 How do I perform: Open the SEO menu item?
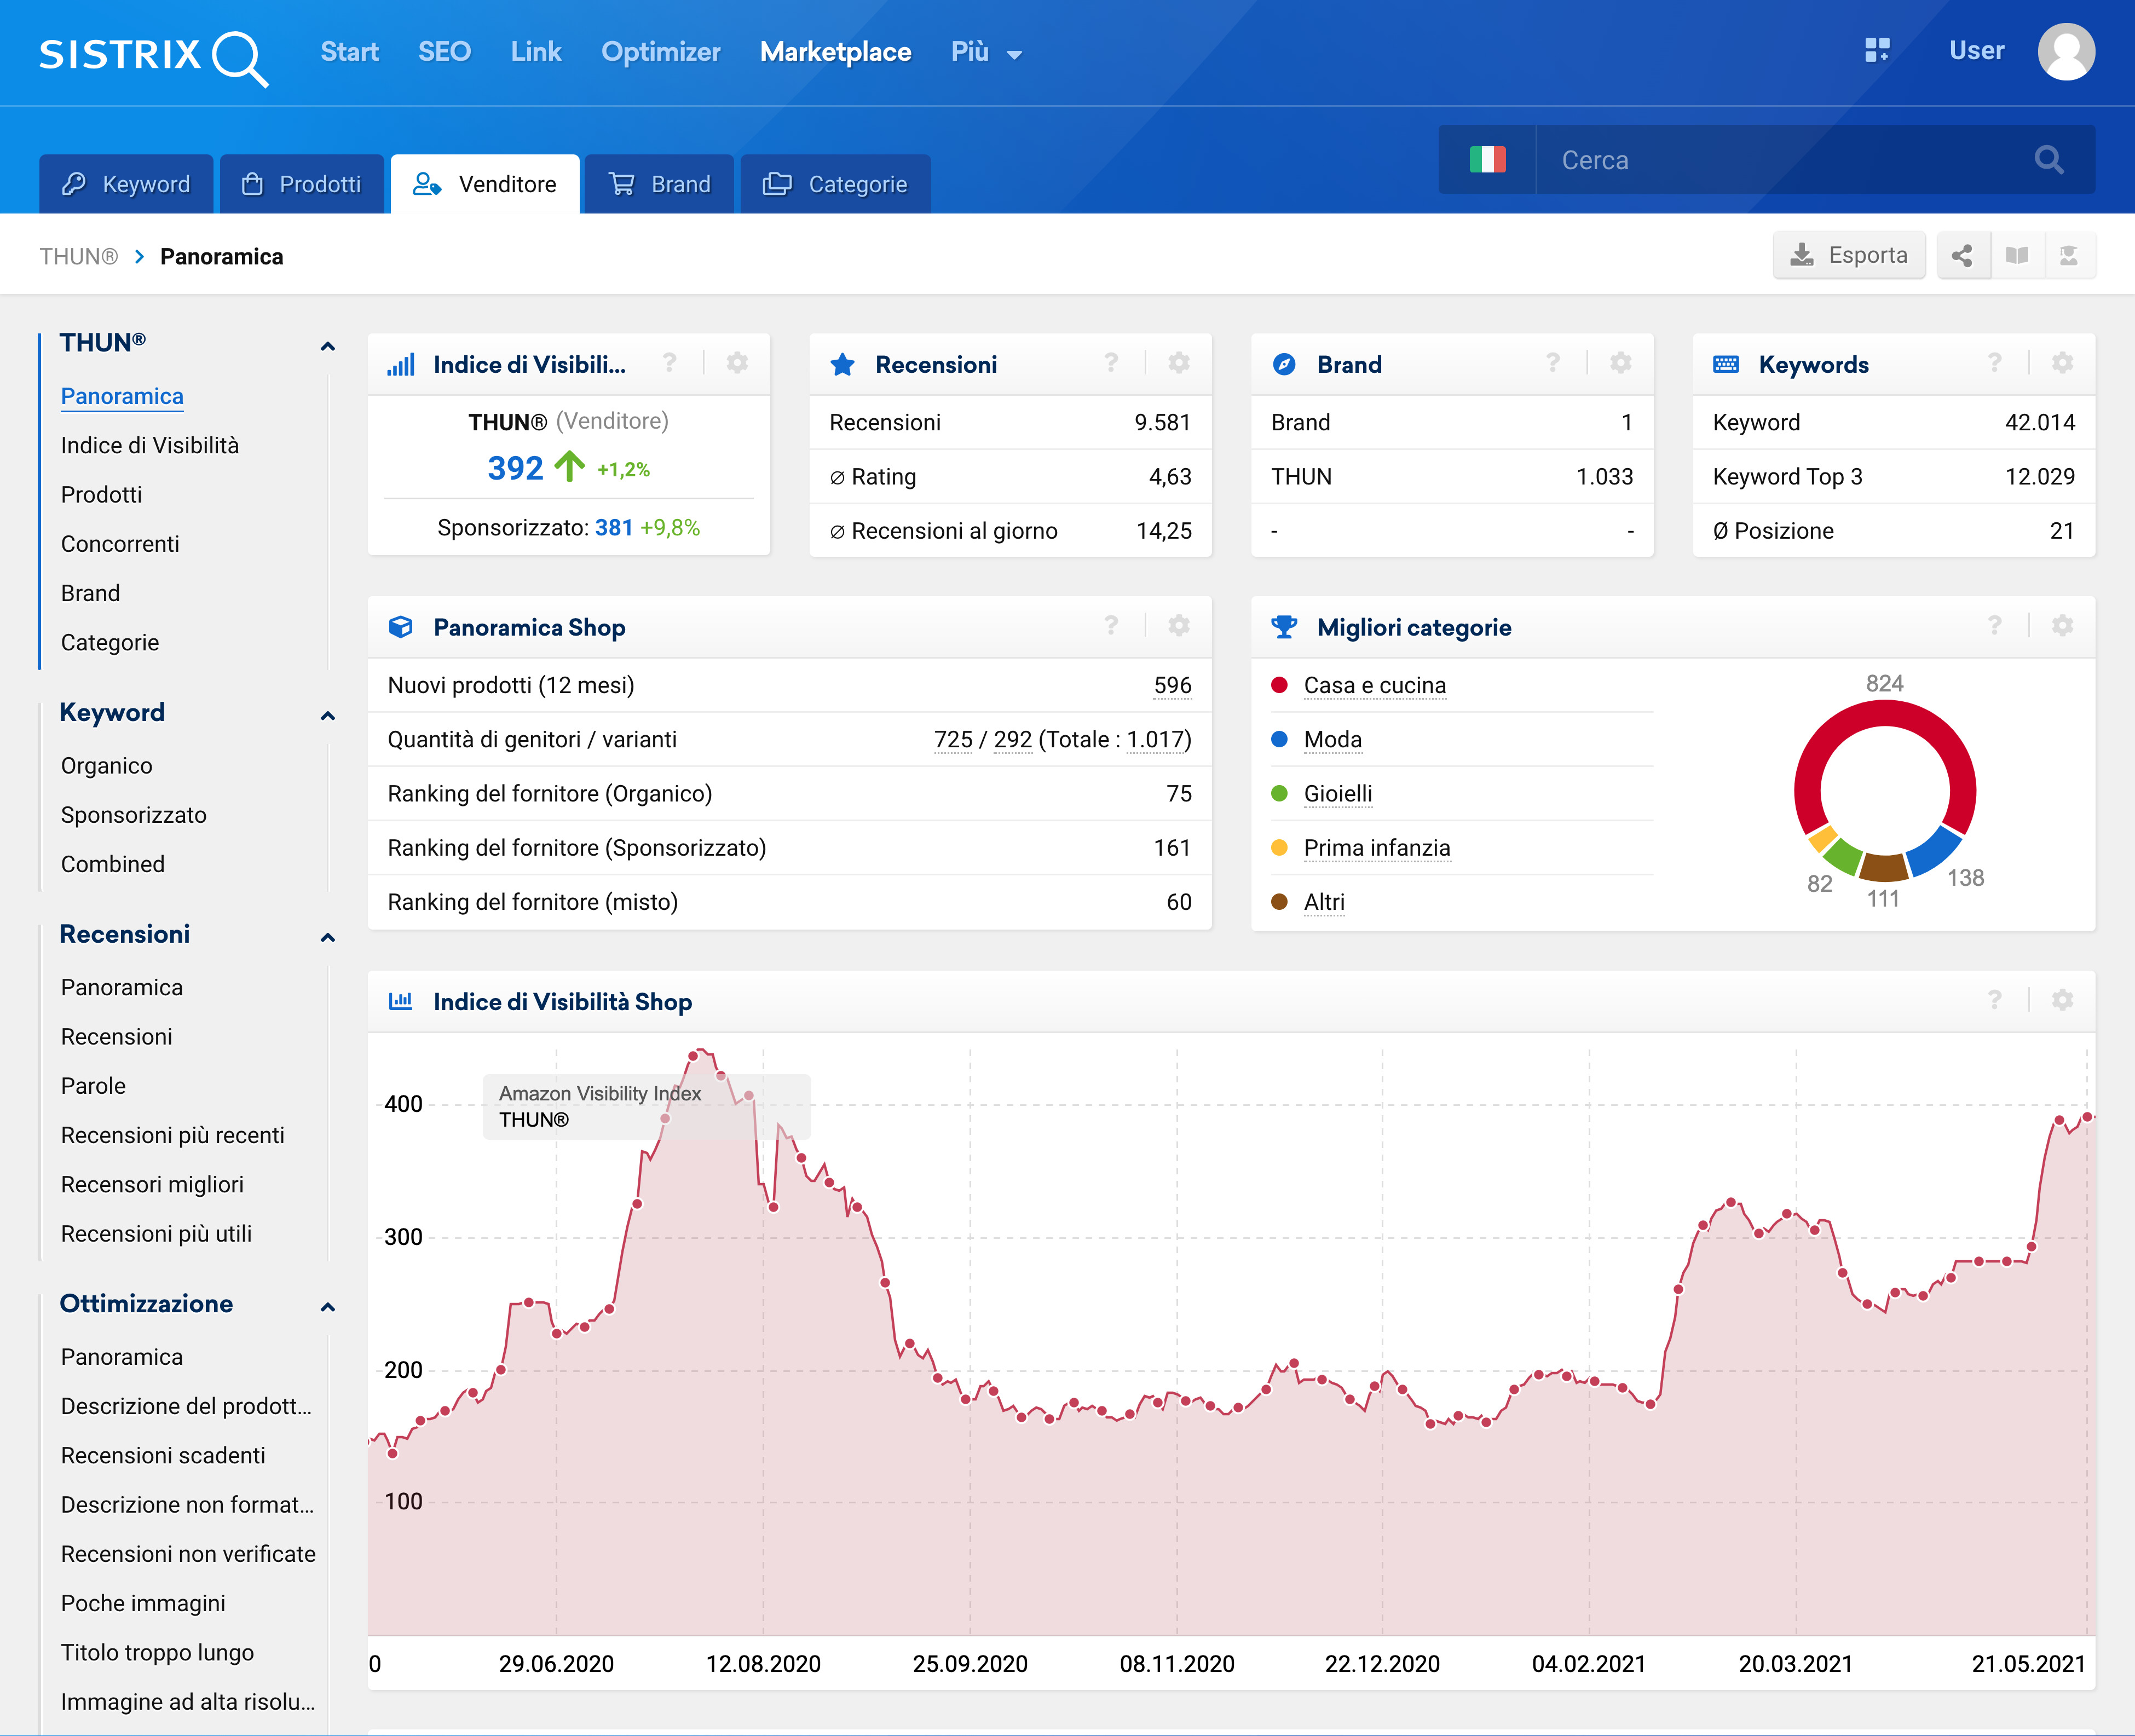tap(444, 52)
